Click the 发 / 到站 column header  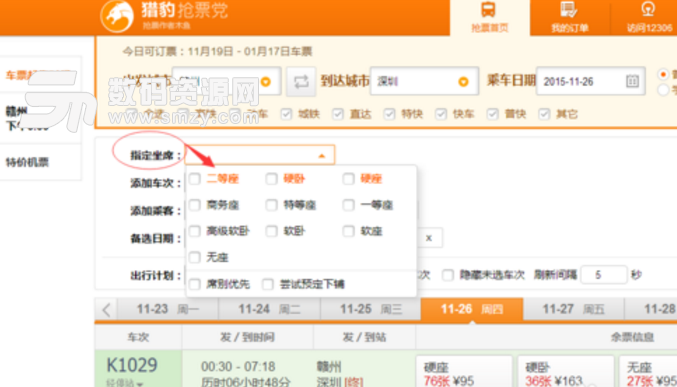(x=364, y=337)
